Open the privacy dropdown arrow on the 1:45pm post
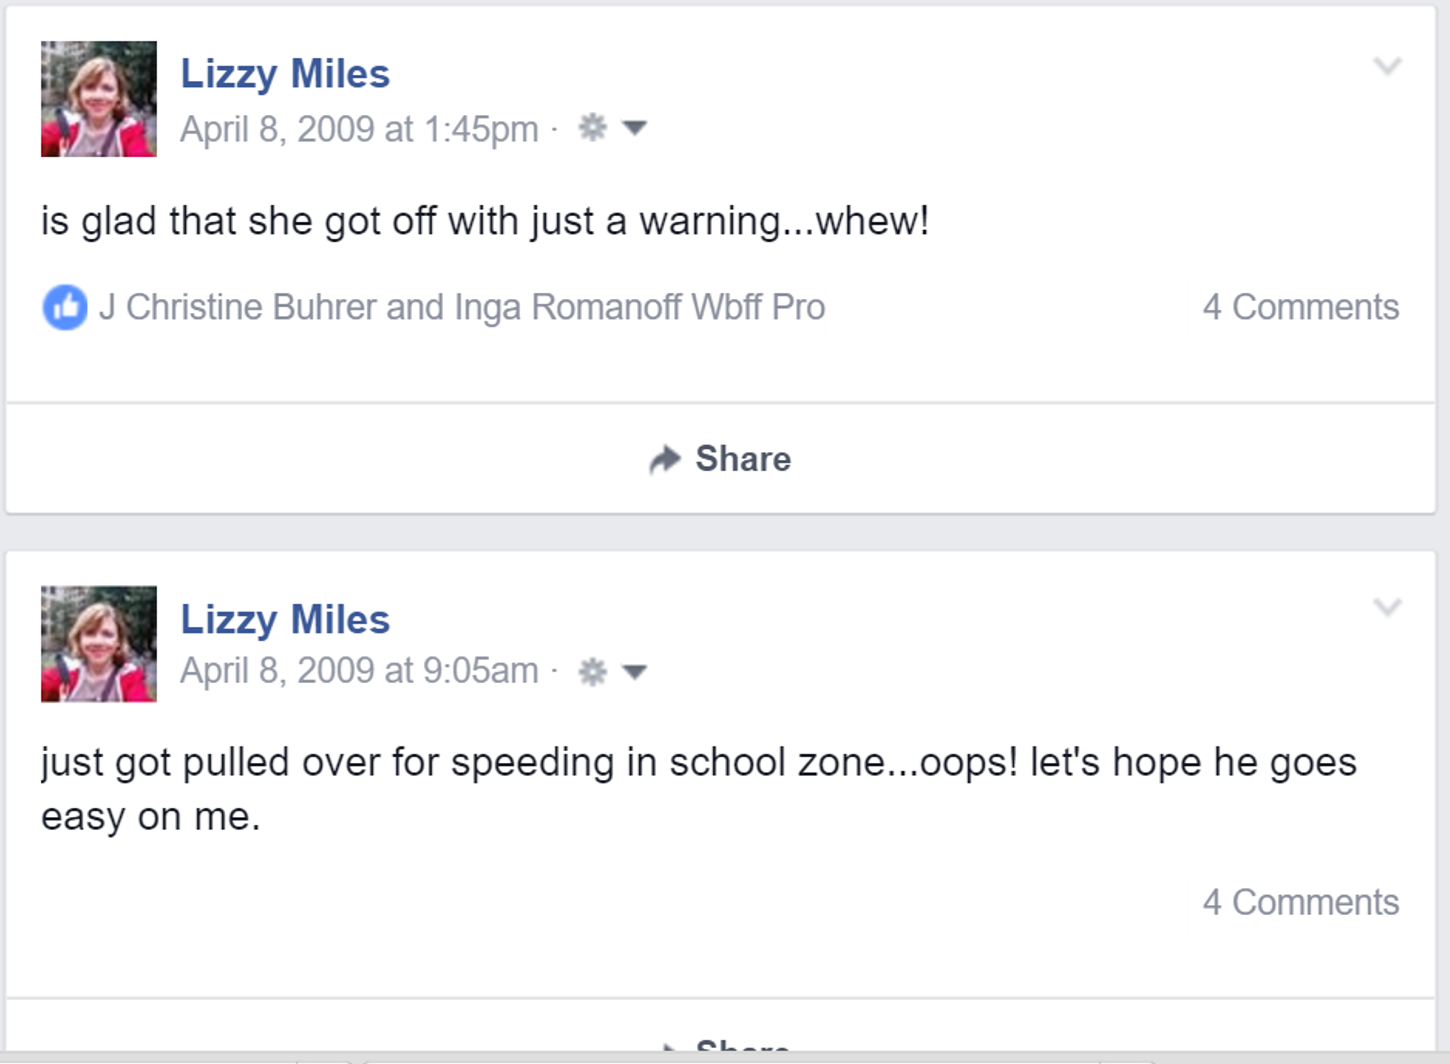Viewport: 1450px width, 1064px height. point(634,128)
